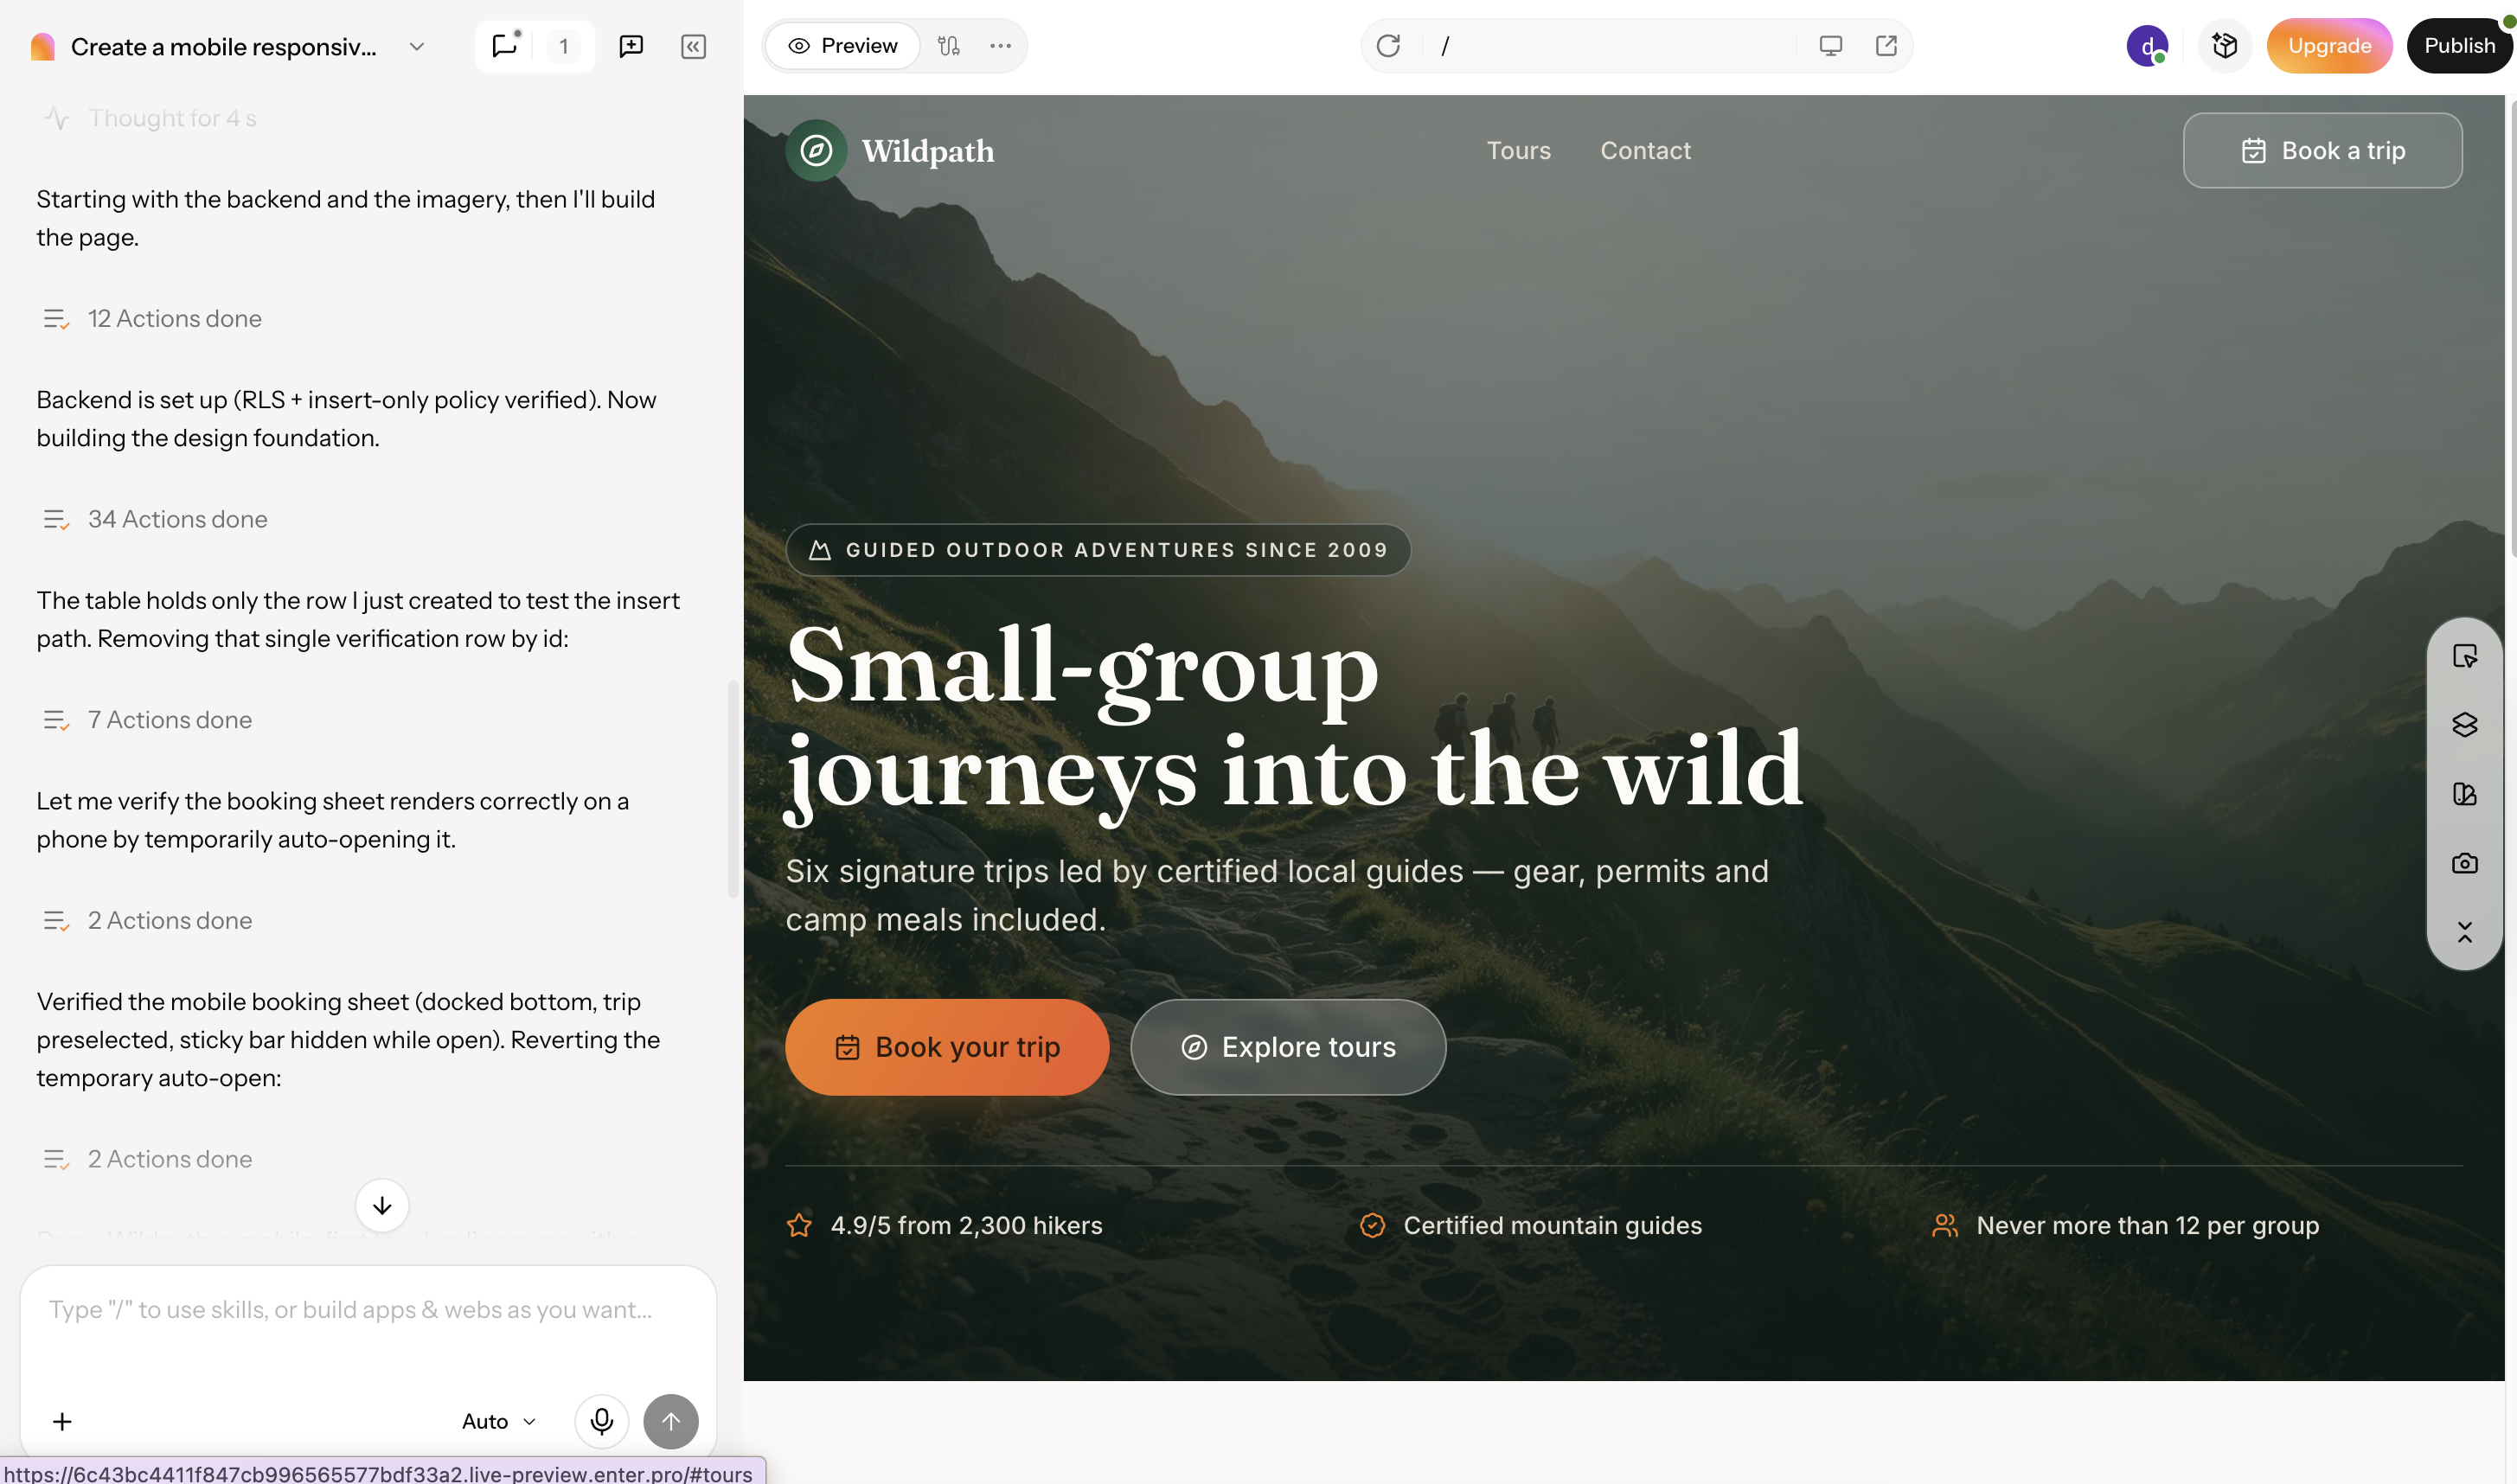Click the microphone voice input icon
The image size is (2517, 1484).
(x=601, y=1421)
